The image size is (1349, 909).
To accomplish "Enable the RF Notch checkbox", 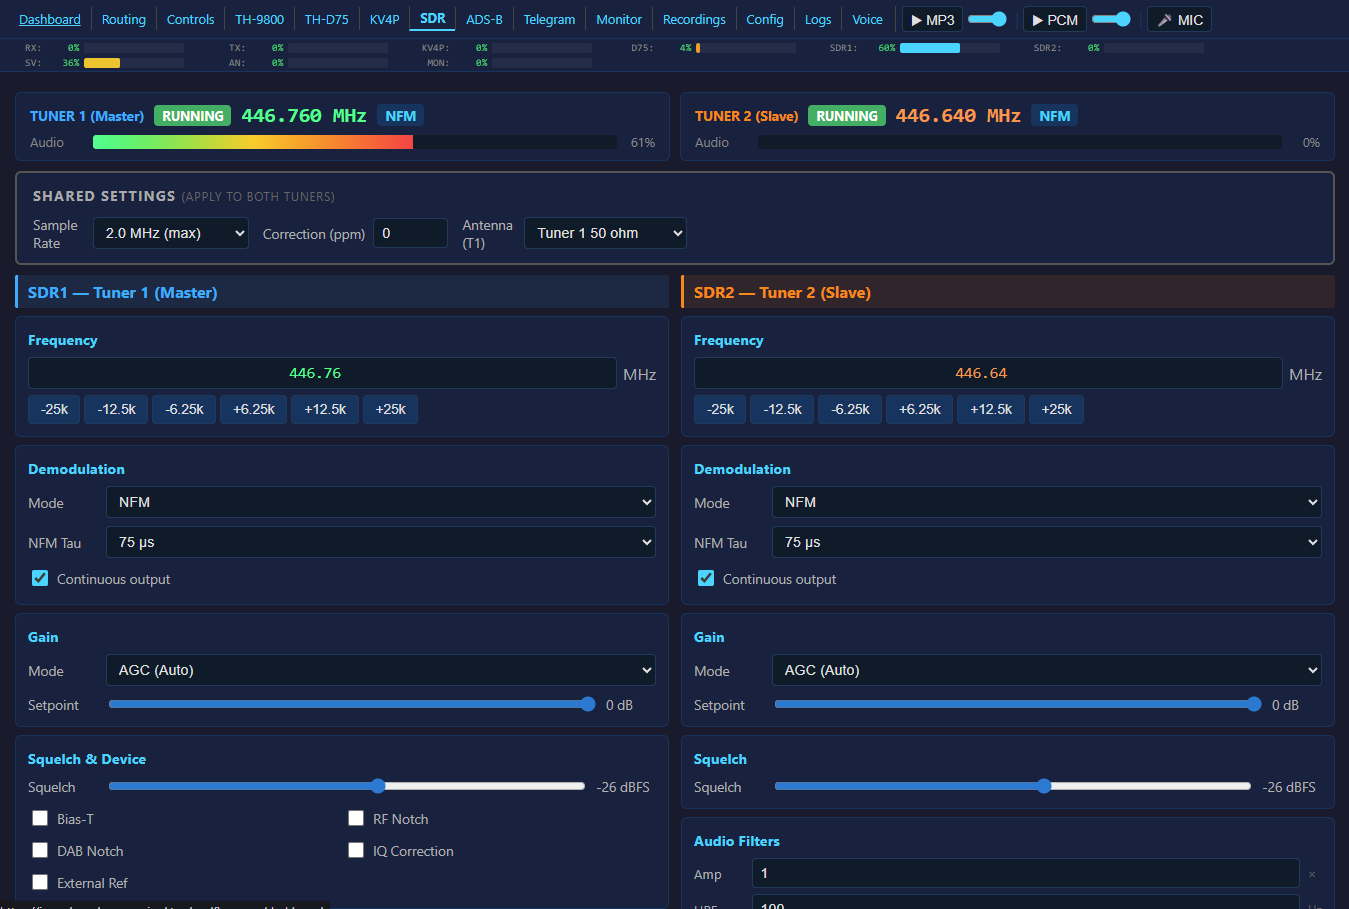I will pos(356,818).
